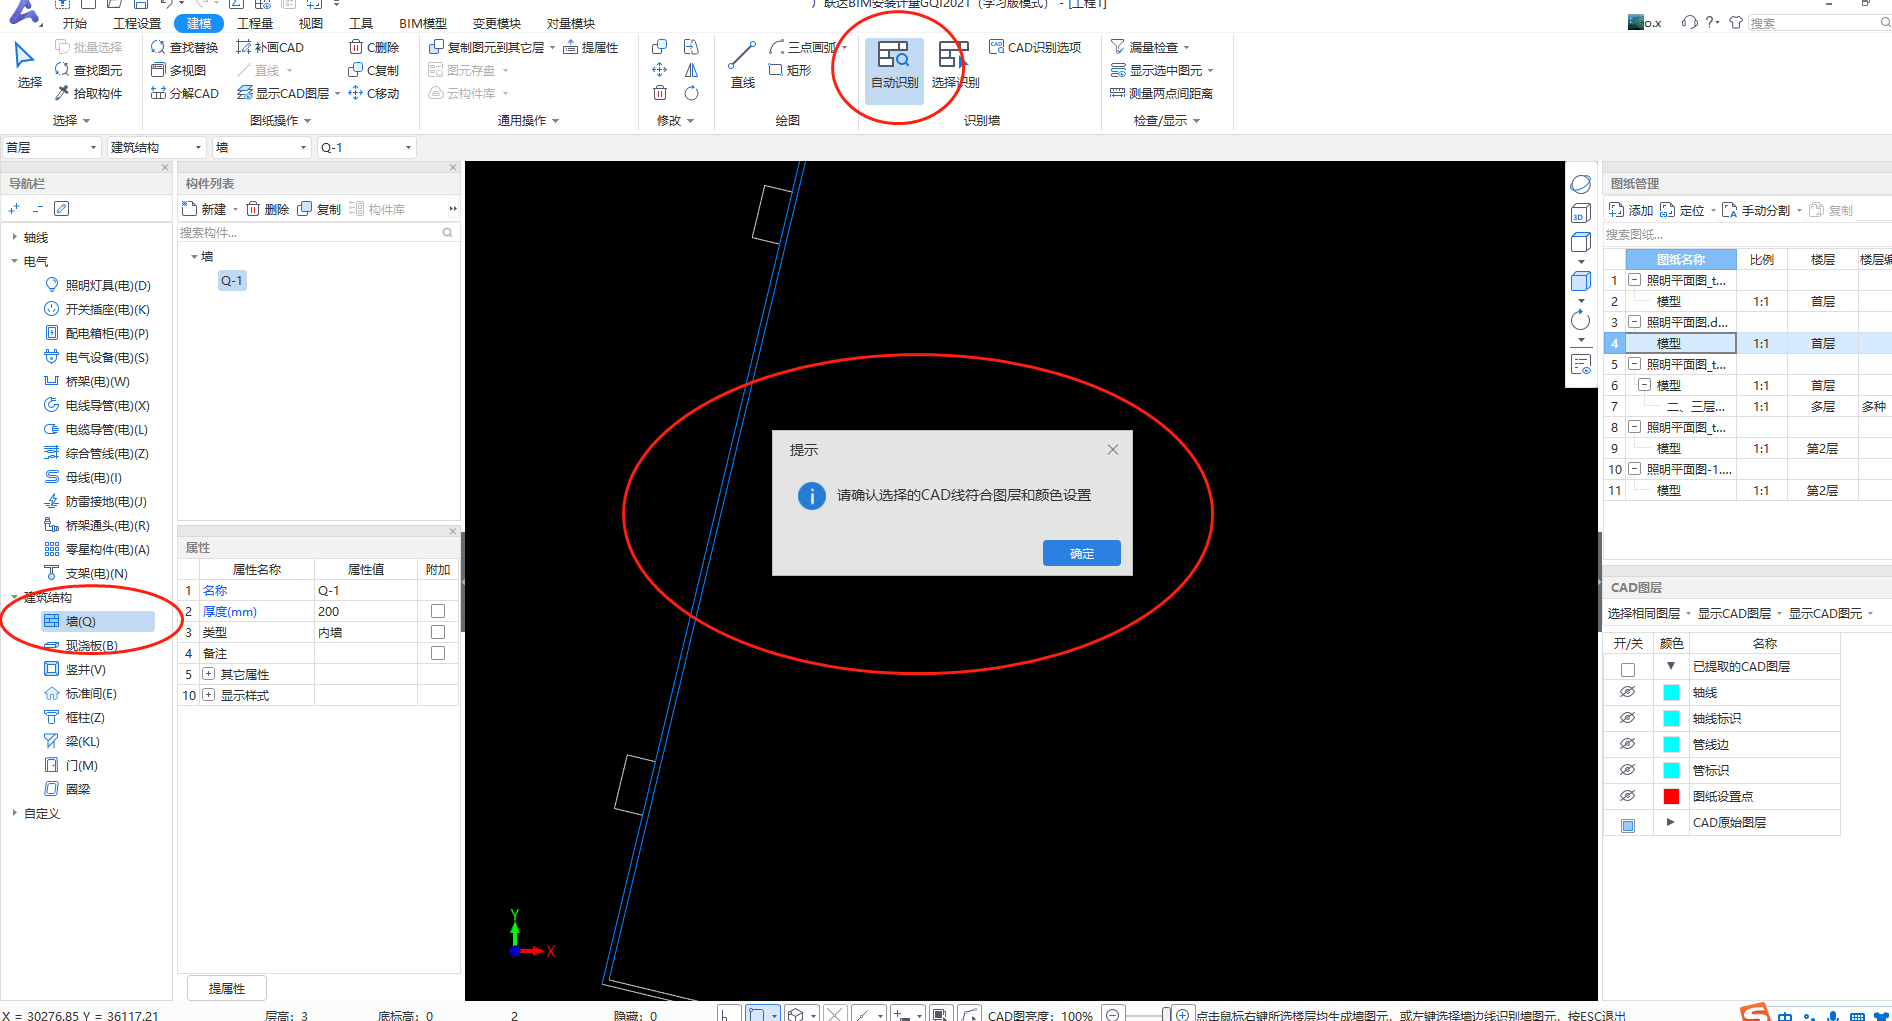This screenshot has width=1892, height=1021.
Task: Click 查找图元 tool
Action: click(x=88, y=70)
